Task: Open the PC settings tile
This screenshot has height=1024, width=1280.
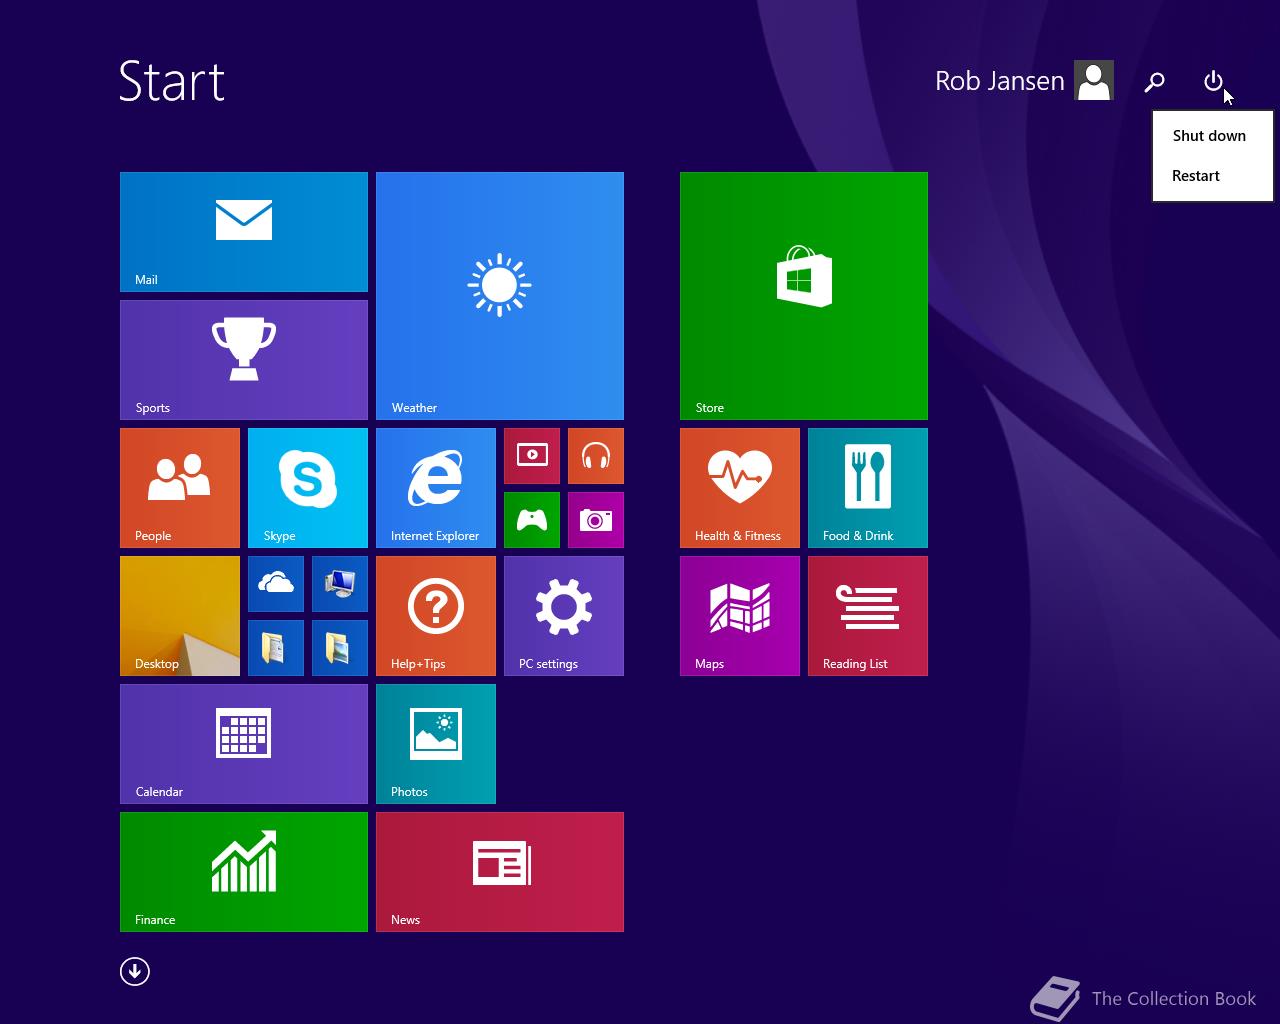Action: [564, 616]
